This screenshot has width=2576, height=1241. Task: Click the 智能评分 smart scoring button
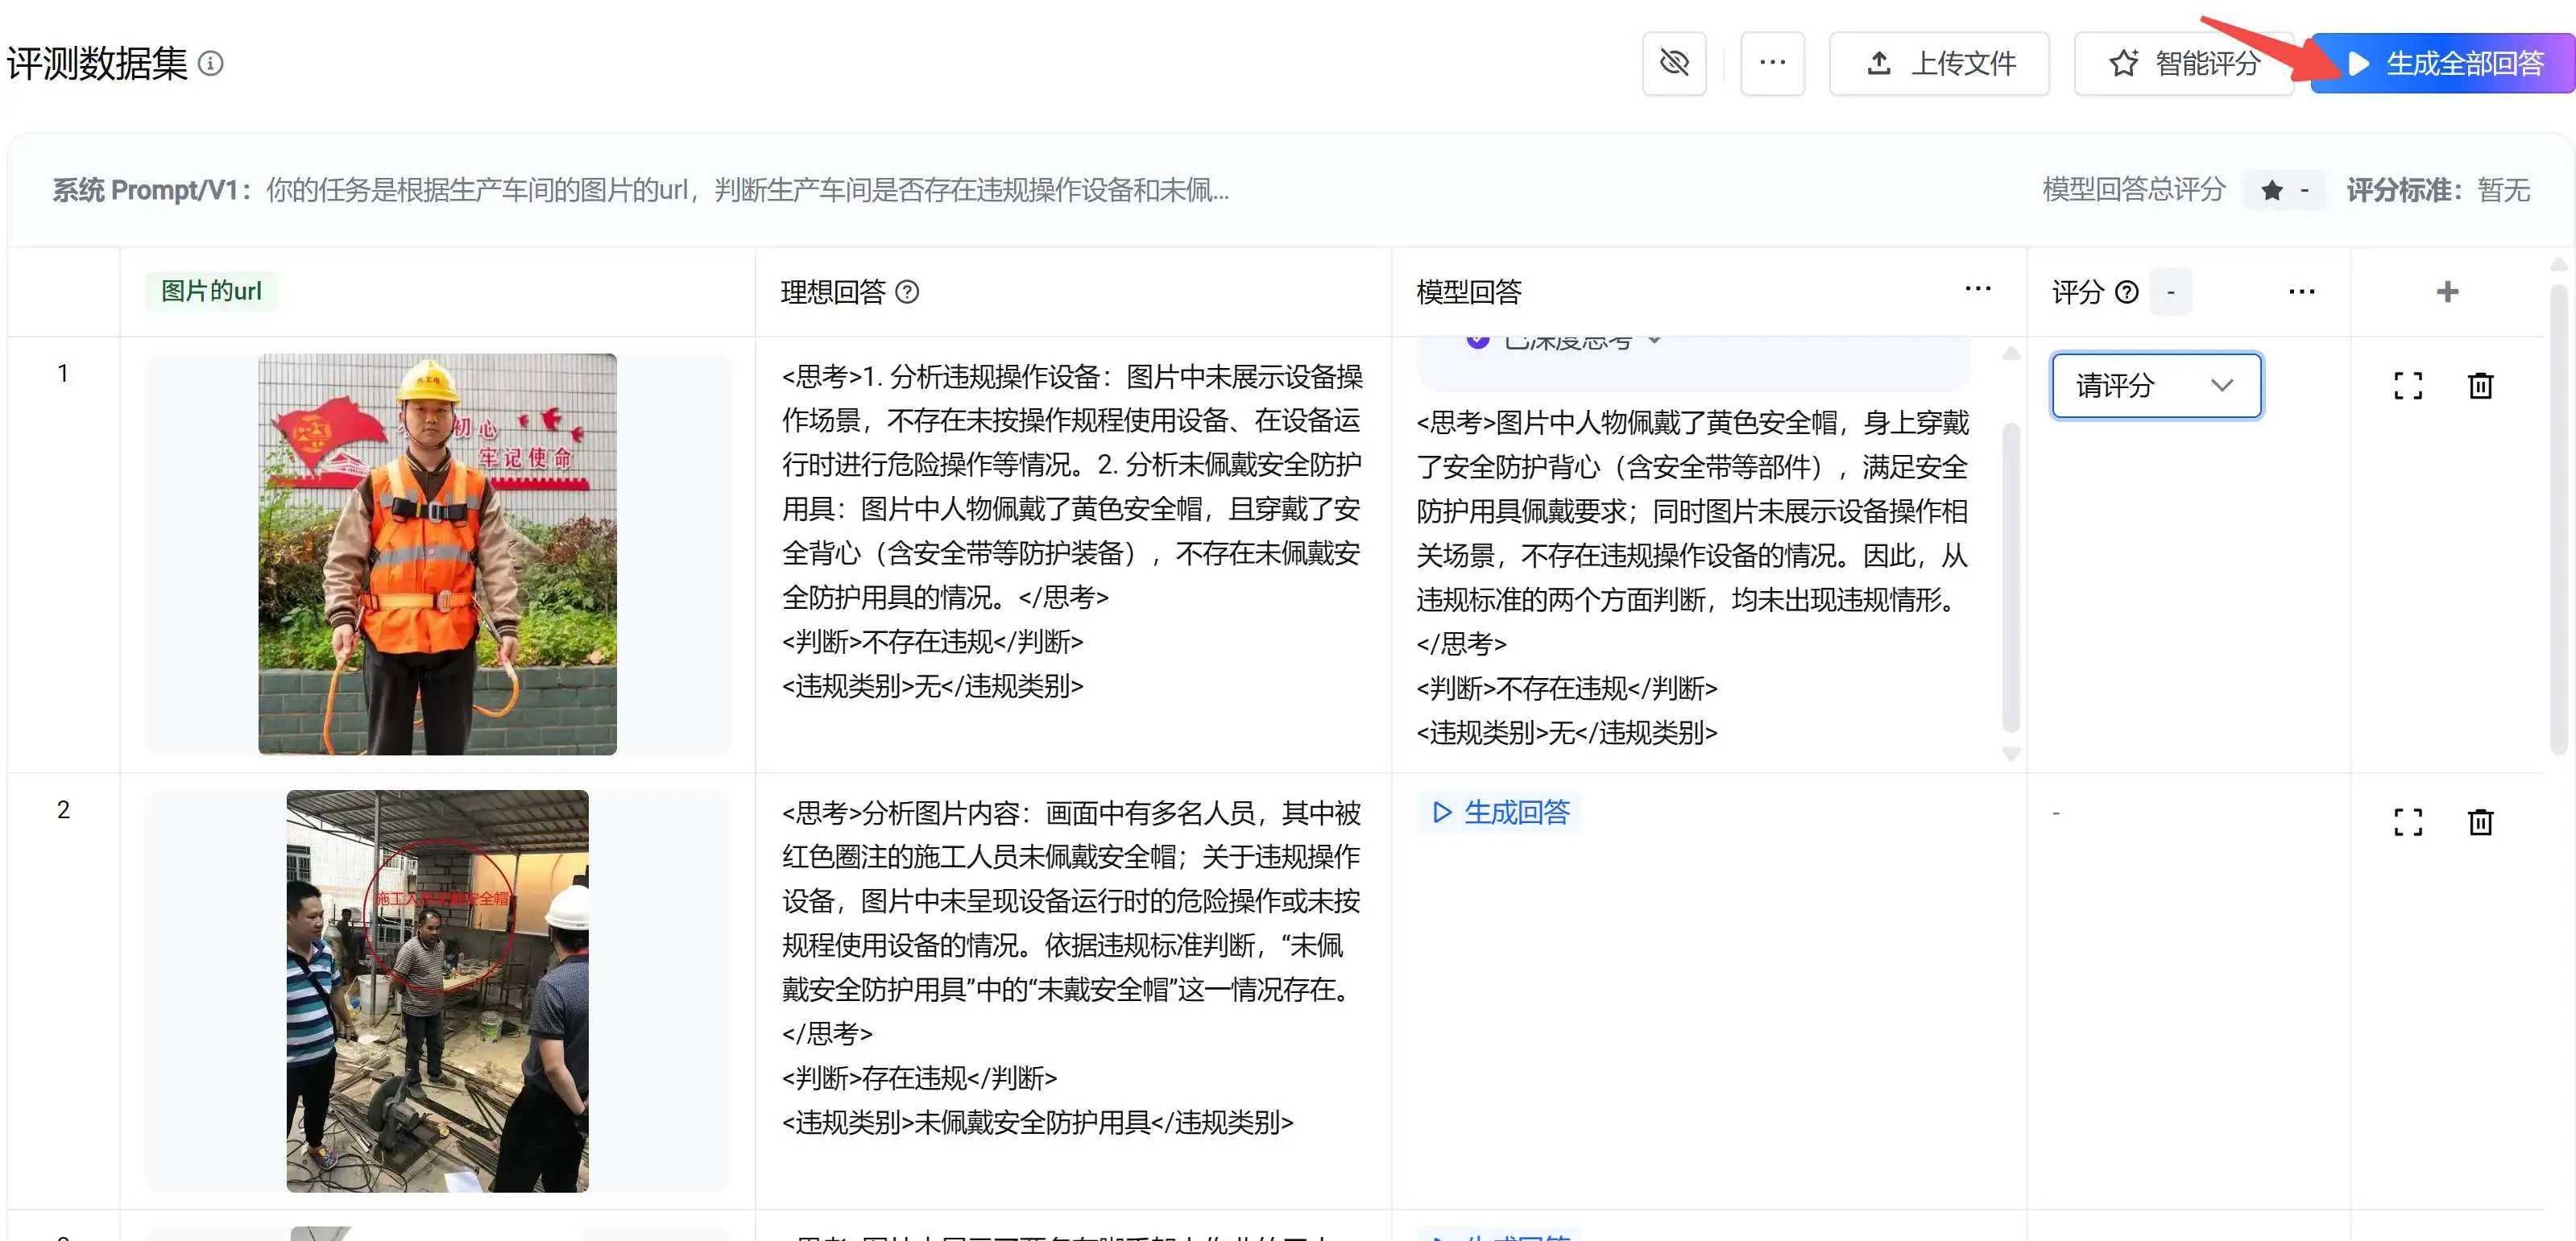[x=2184, y=63]
